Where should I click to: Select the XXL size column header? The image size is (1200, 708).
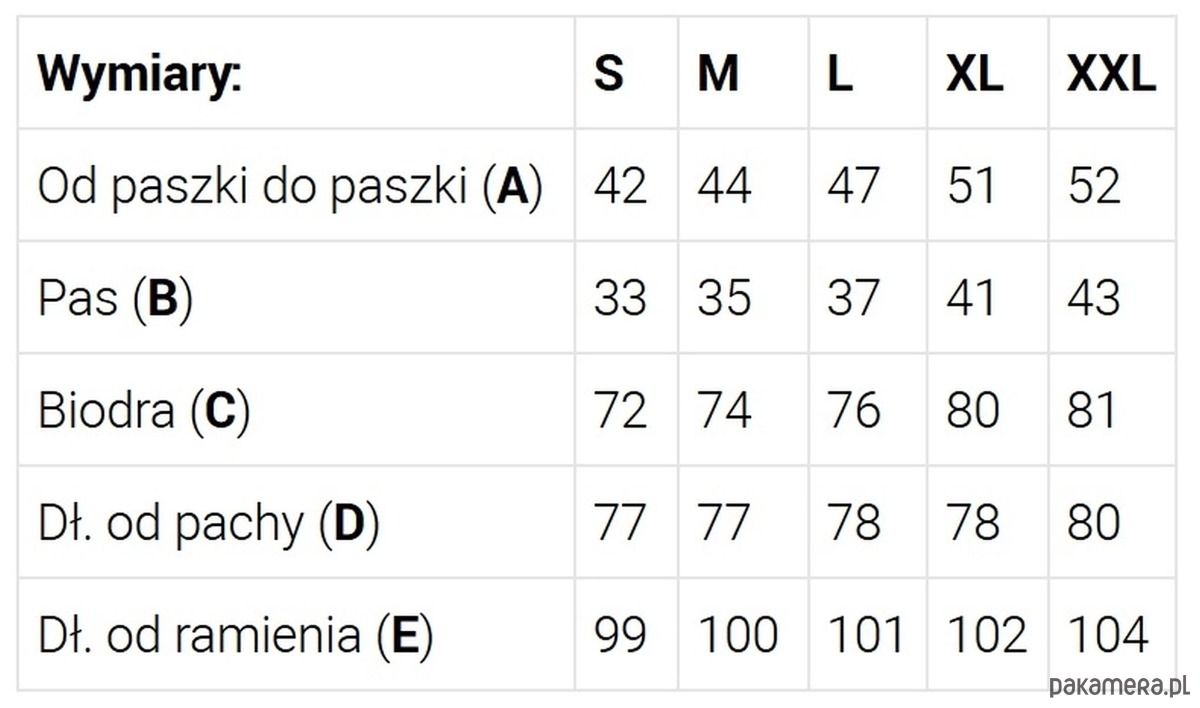(x=1111, y=73)
